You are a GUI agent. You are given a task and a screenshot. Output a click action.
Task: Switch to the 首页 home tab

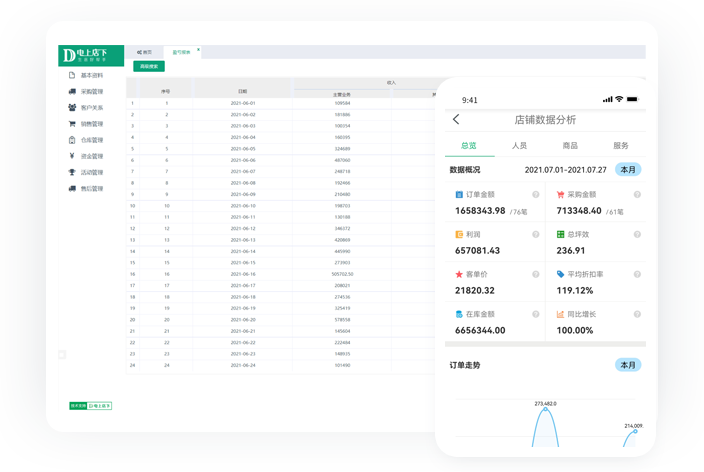pyautogui.click(x=145, y=53)
